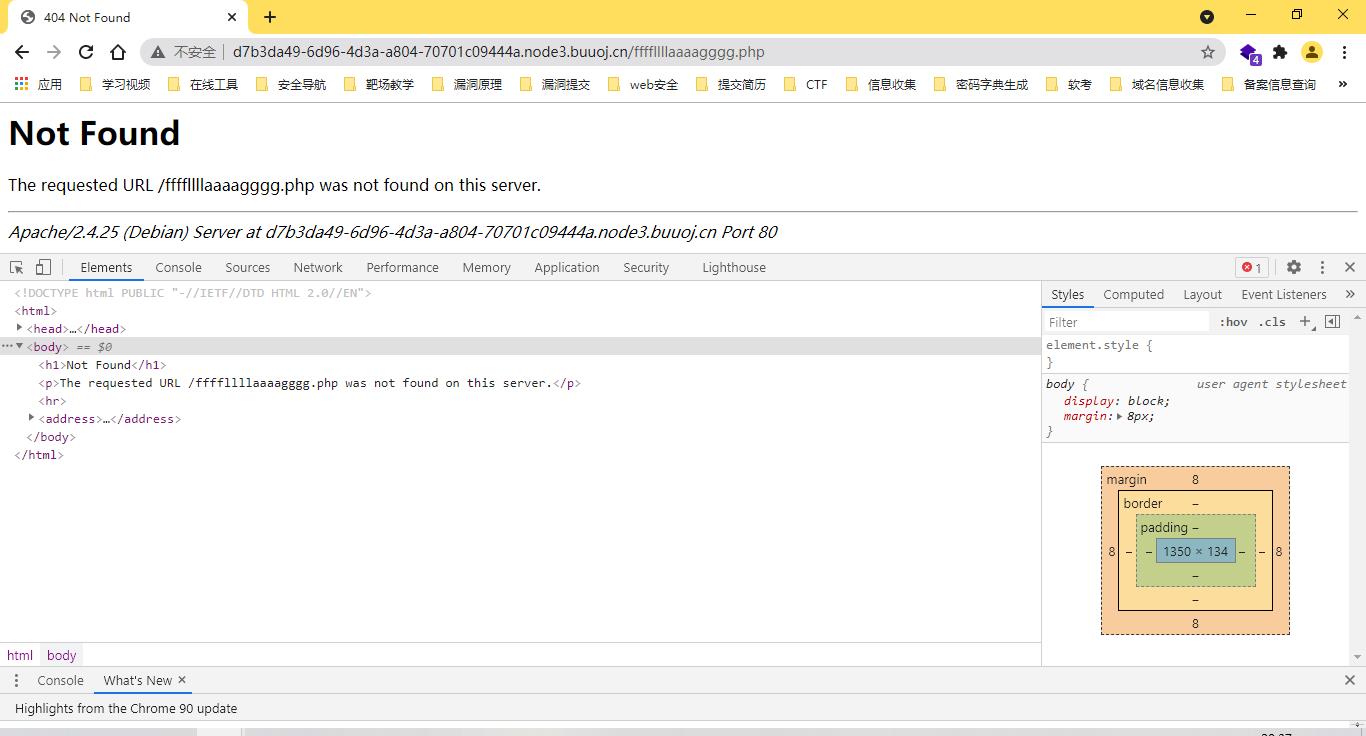Viewport: 1366px width, 736px height.
Task: Open the actions ellipsis beside body node
Action: 6,346
